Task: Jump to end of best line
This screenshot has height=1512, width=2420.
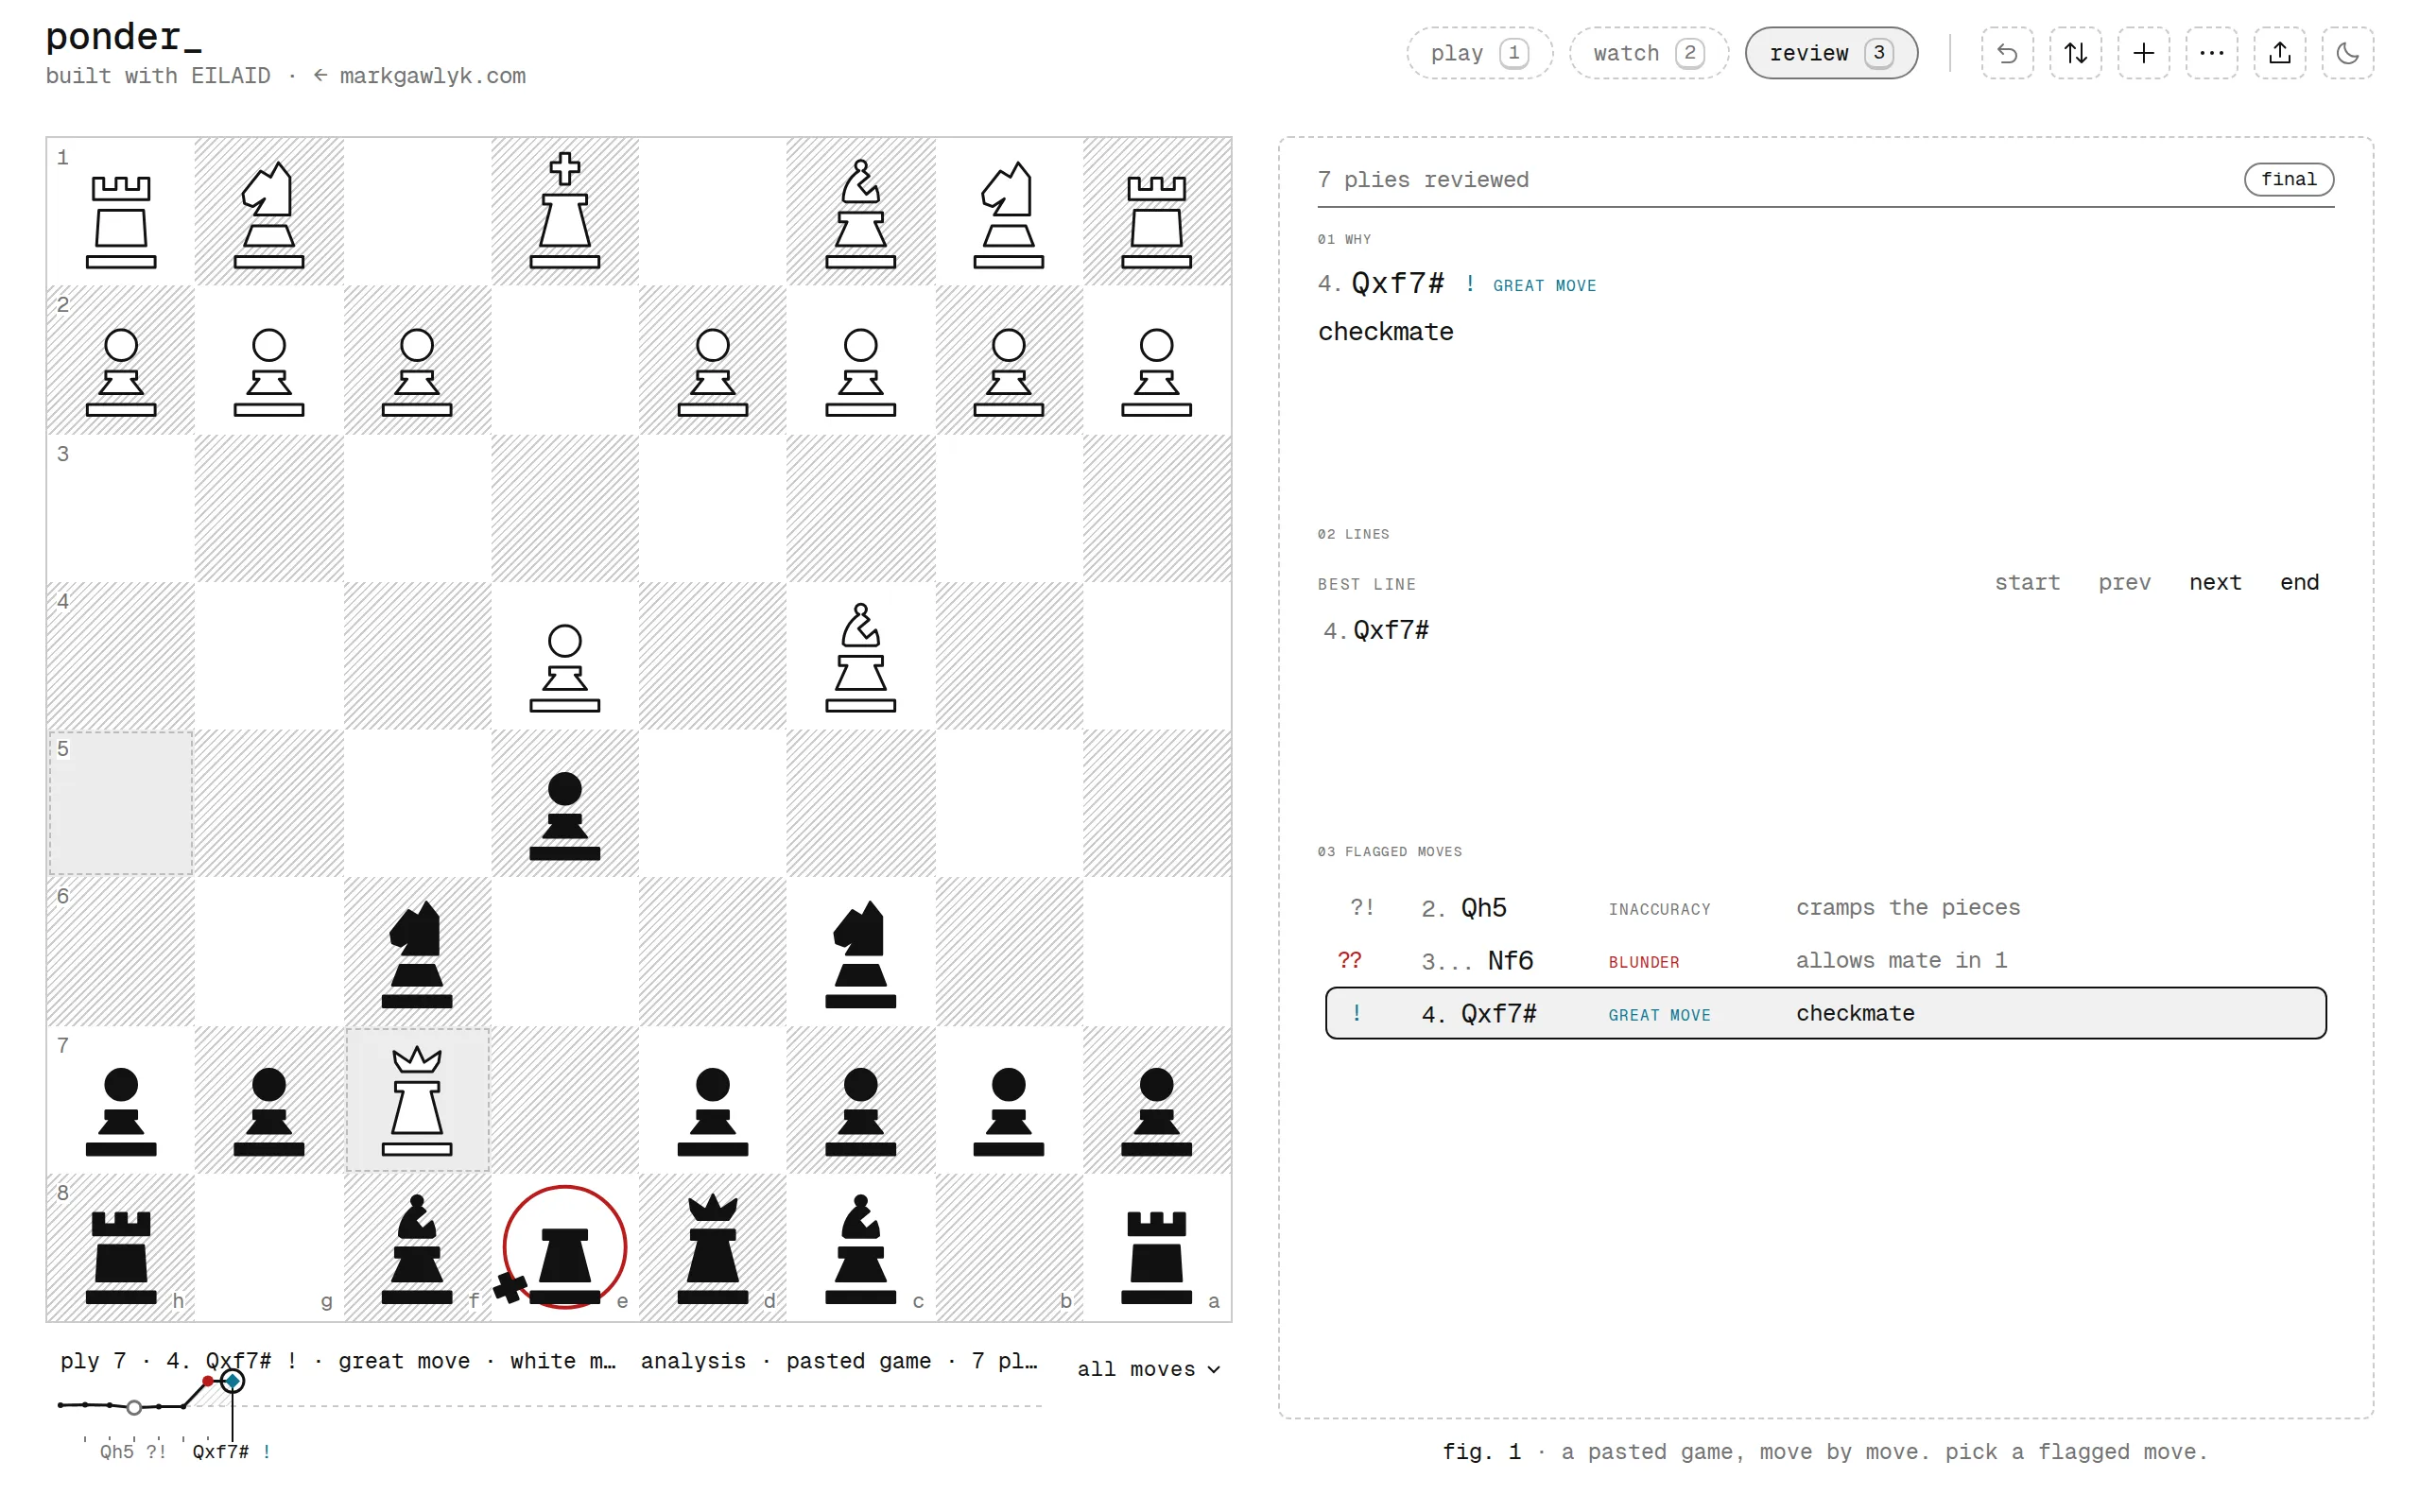Action: click(x=2299, y=582)
